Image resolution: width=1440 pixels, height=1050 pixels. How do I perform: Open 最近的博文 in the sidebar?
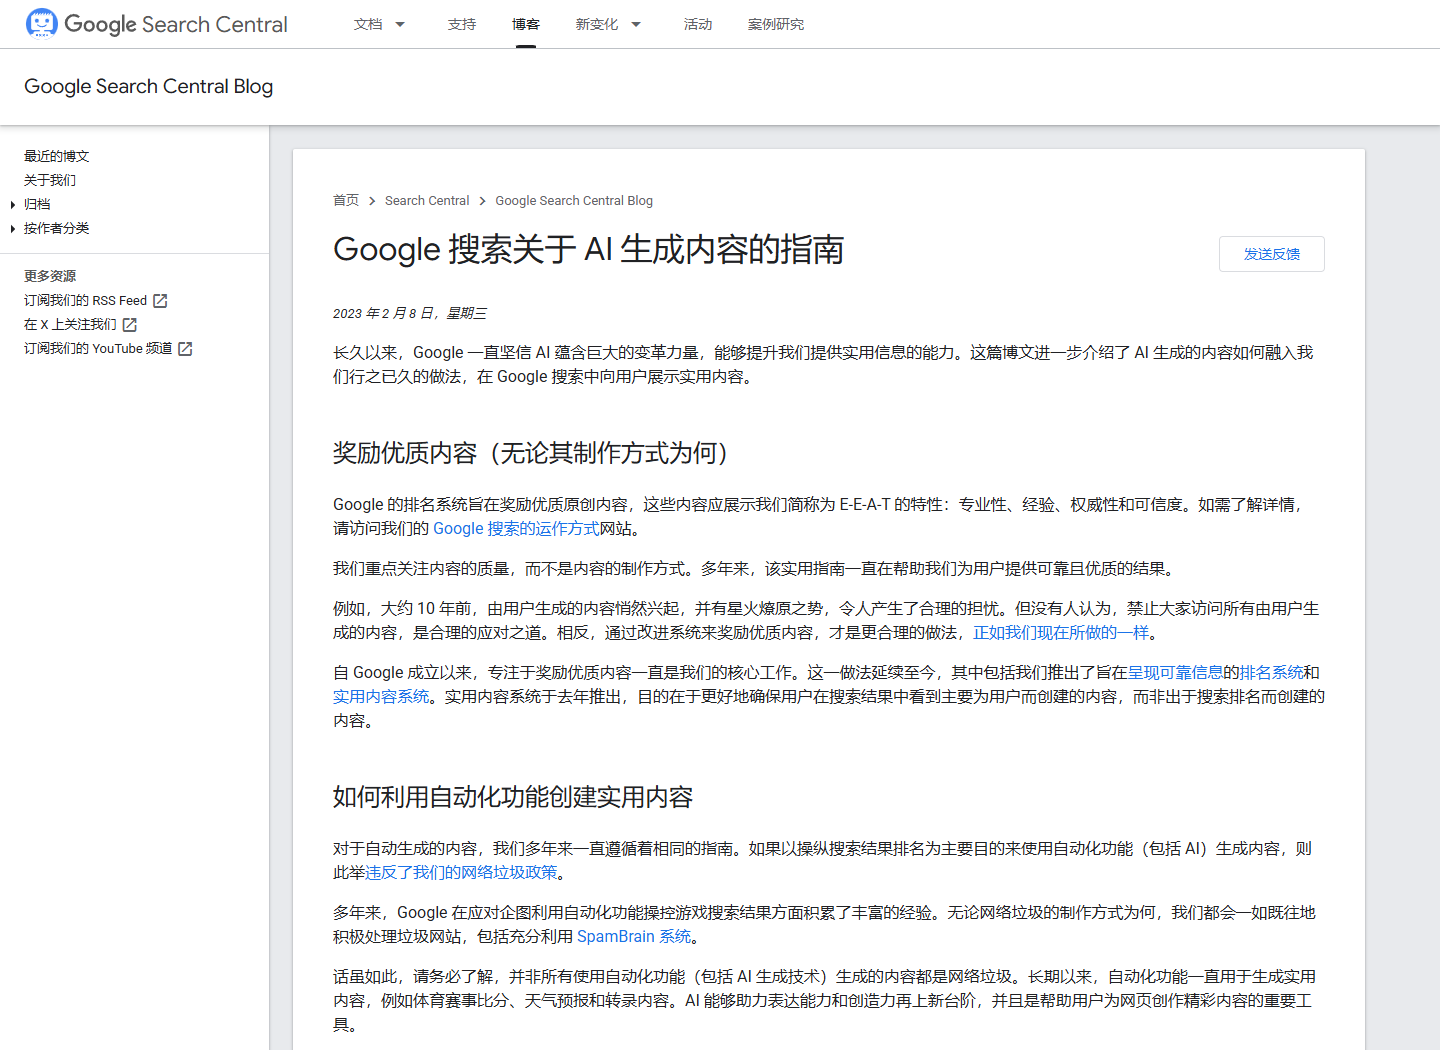(57, 156)
